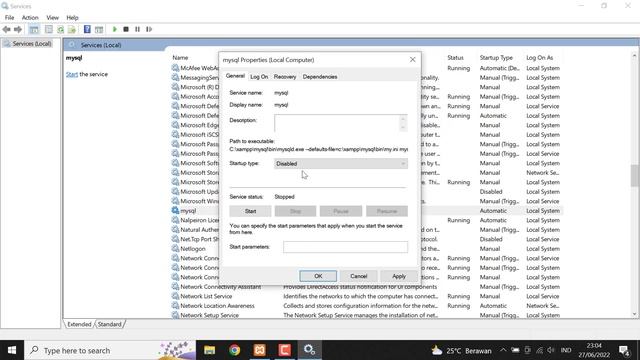Click the scrollbar down arrow in services list
This screenshot has height=360, width=640.
[x=634, y=314]
